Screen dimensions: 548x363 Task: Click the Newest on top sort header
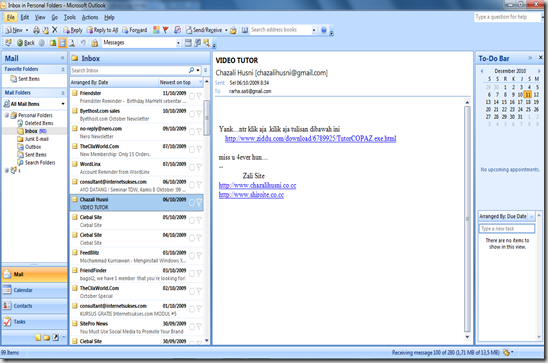175,82
